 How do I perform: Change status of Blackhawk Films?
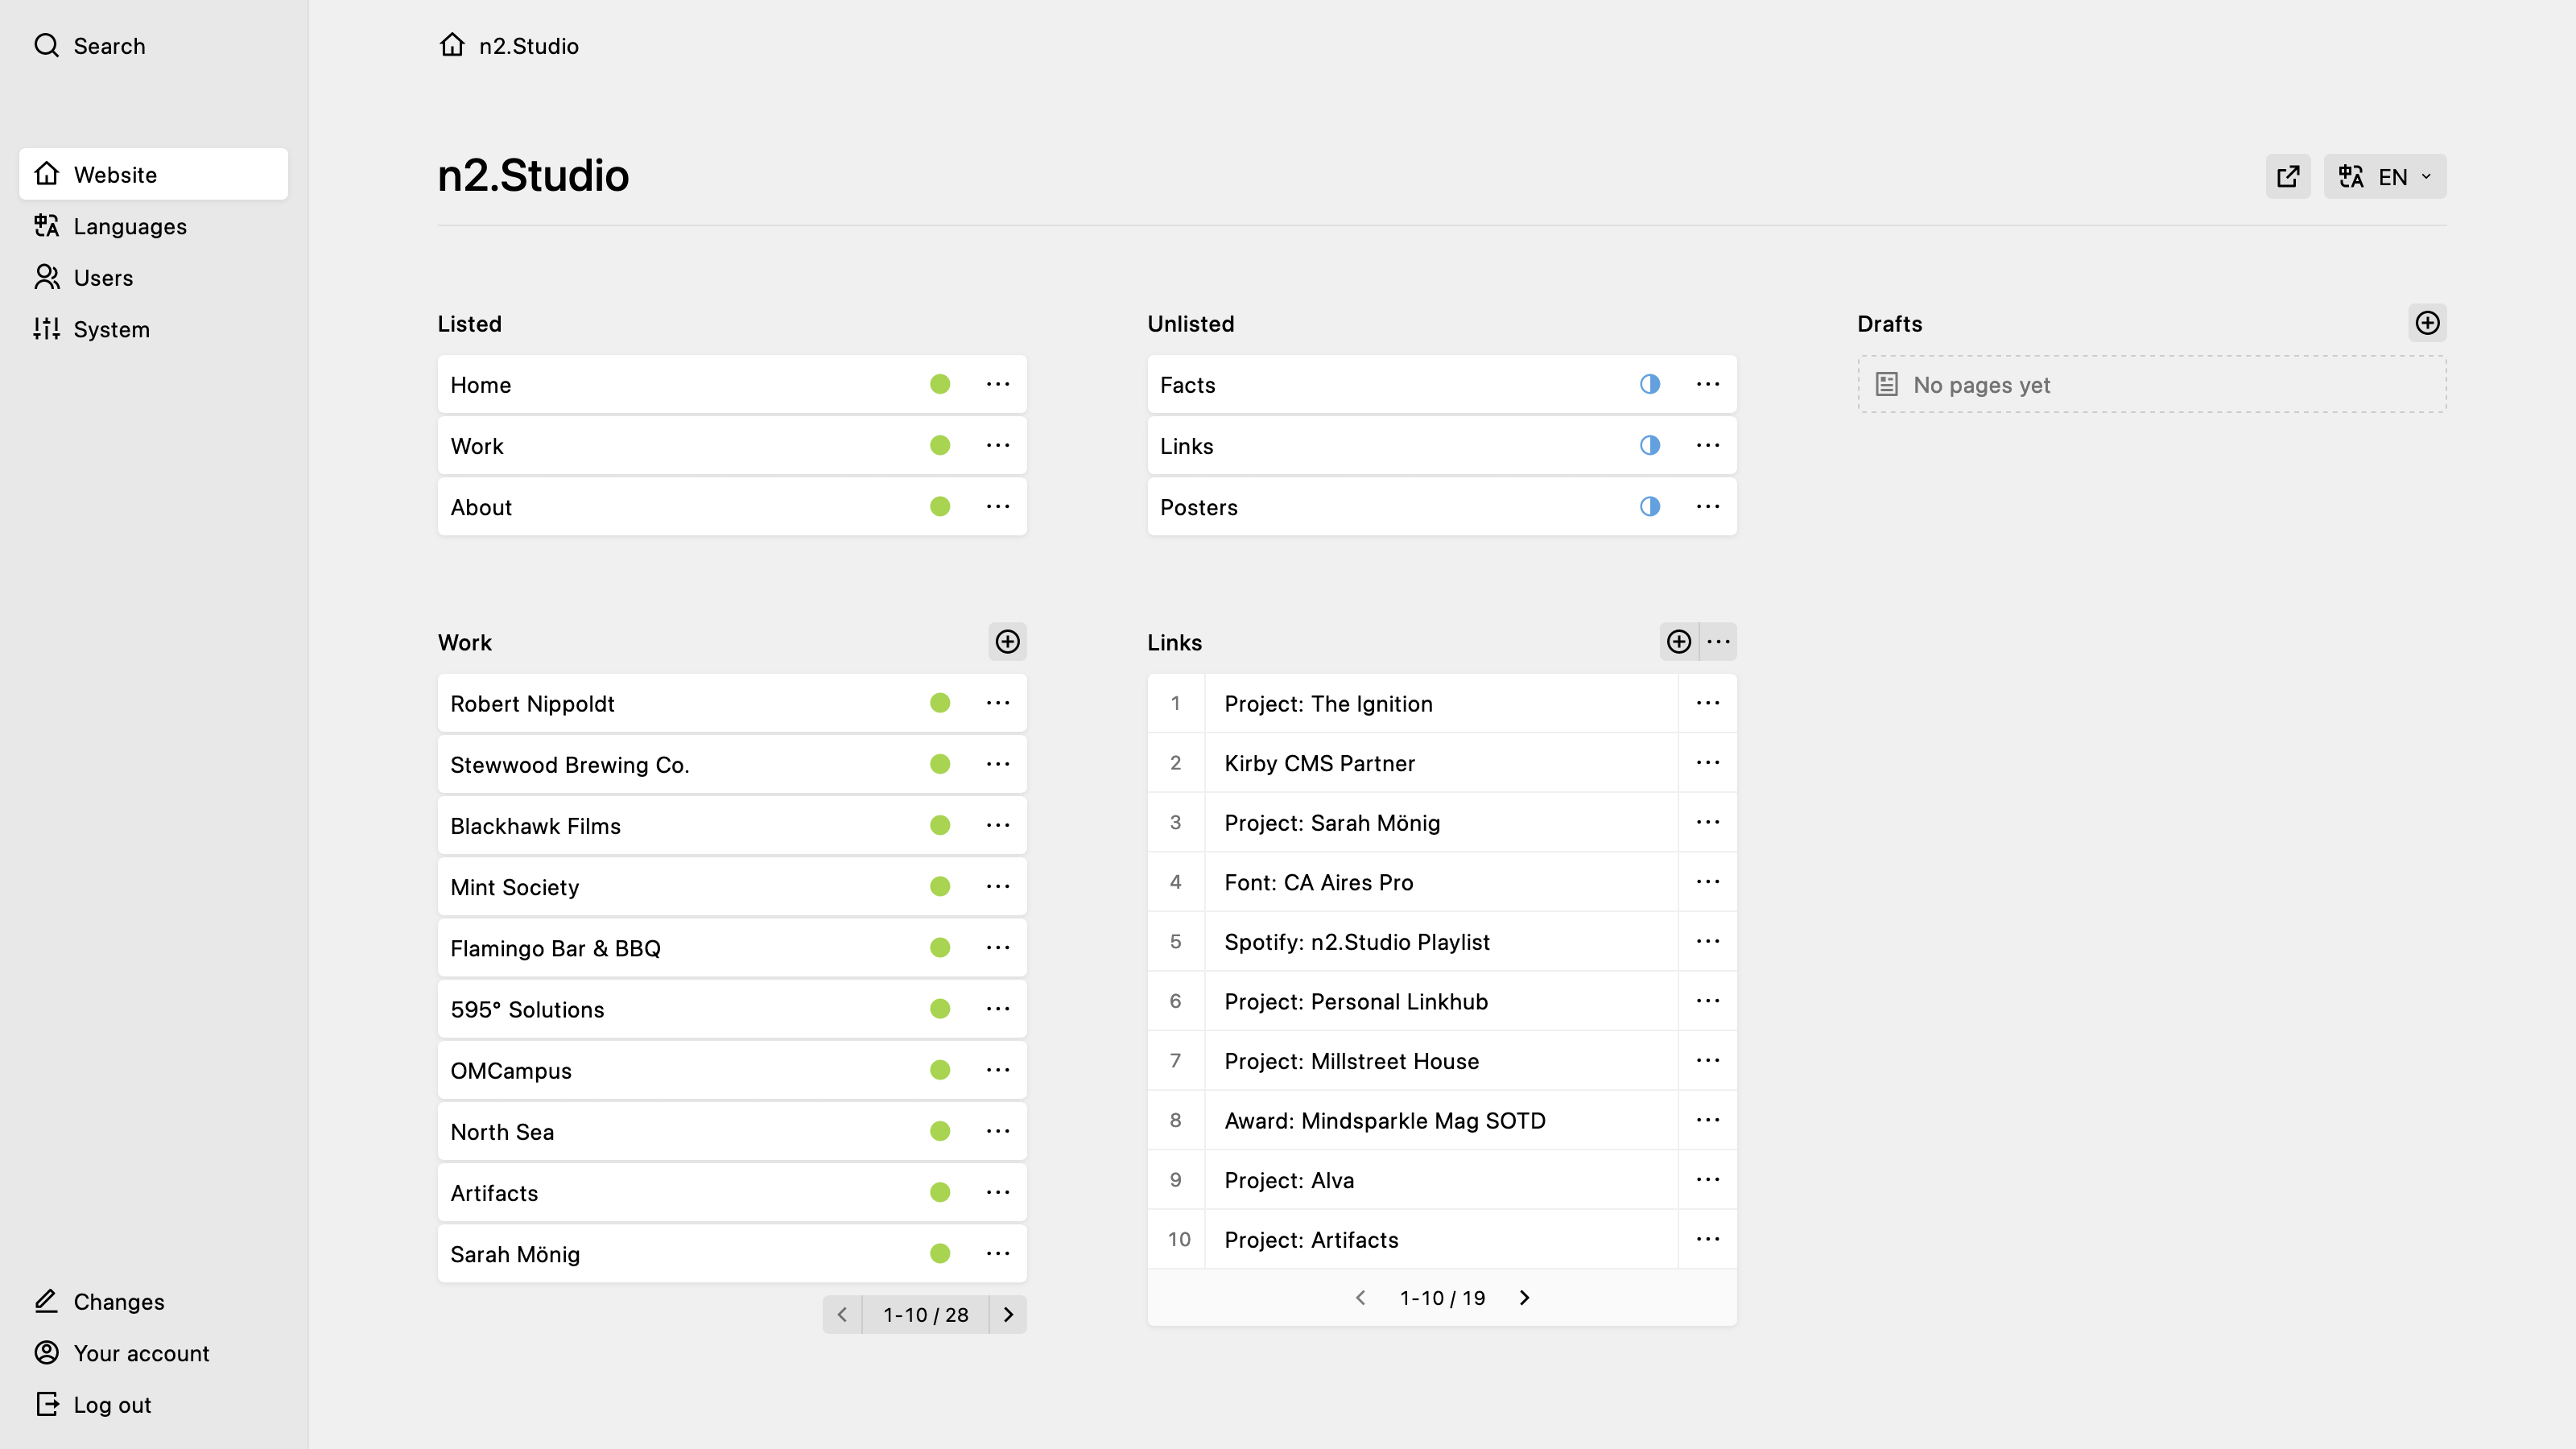(x=940, y=826)
